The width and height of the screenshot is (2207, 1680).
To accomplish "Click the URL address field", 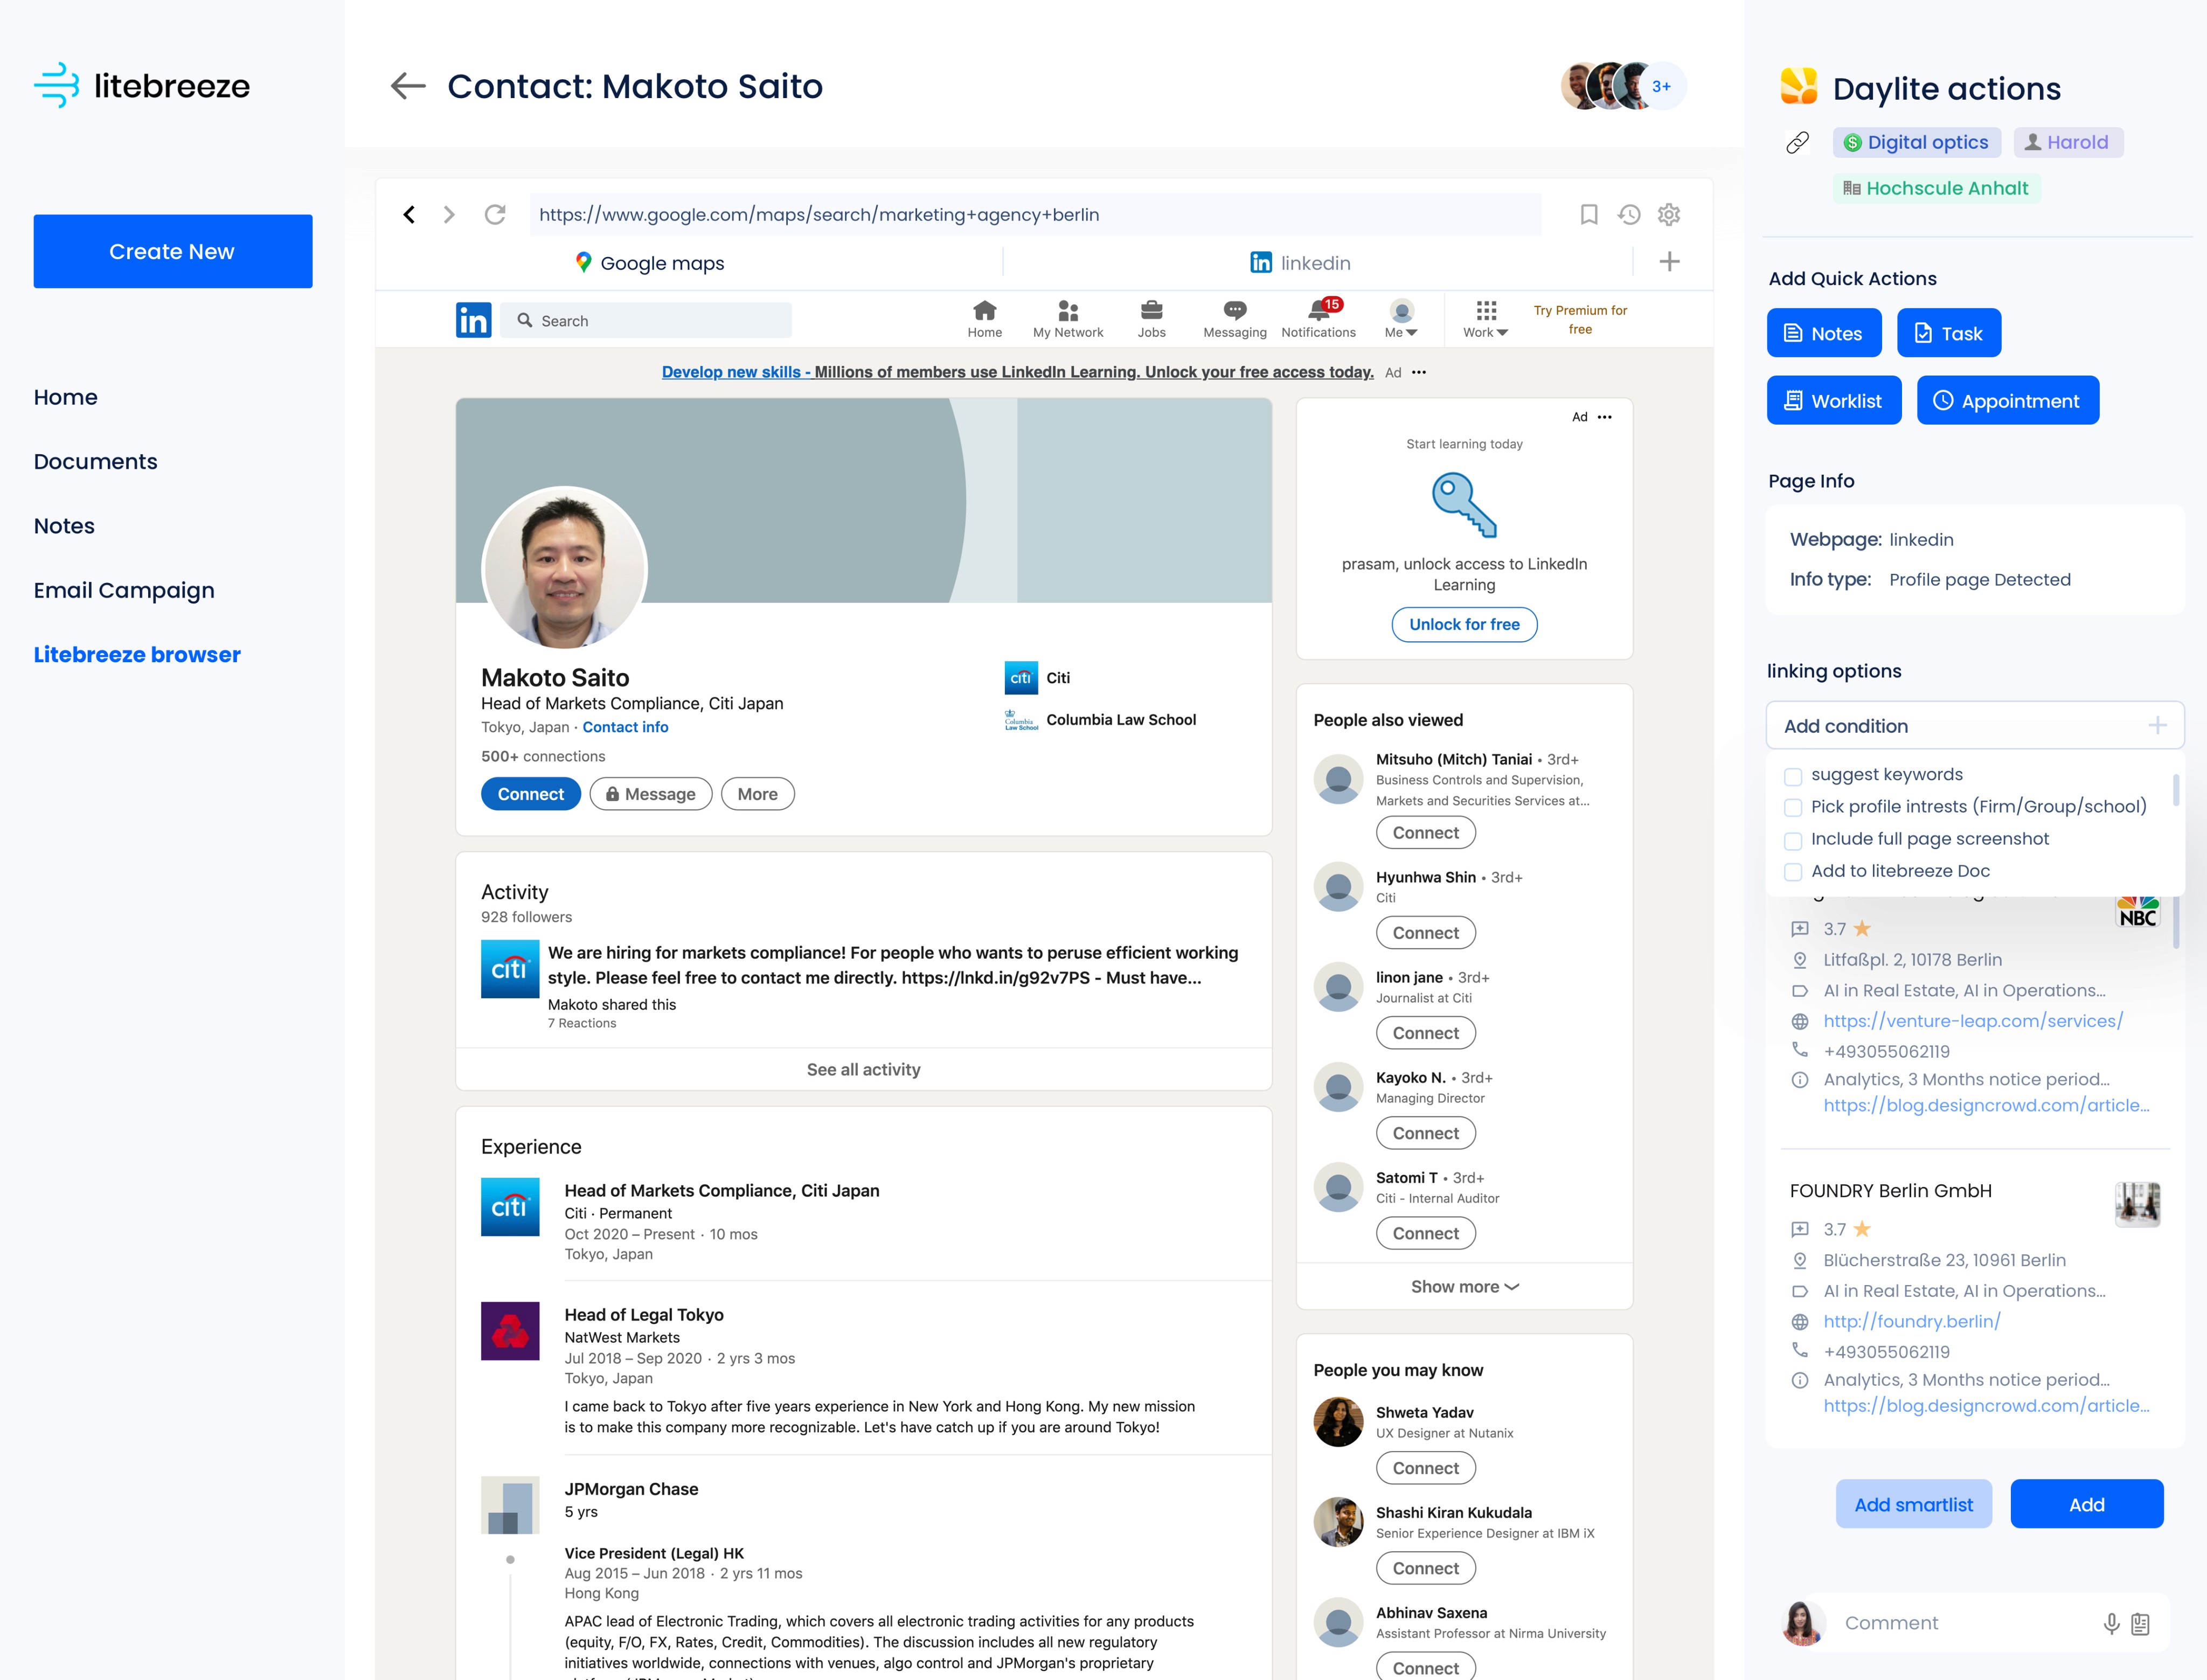I will [1035, 215].
